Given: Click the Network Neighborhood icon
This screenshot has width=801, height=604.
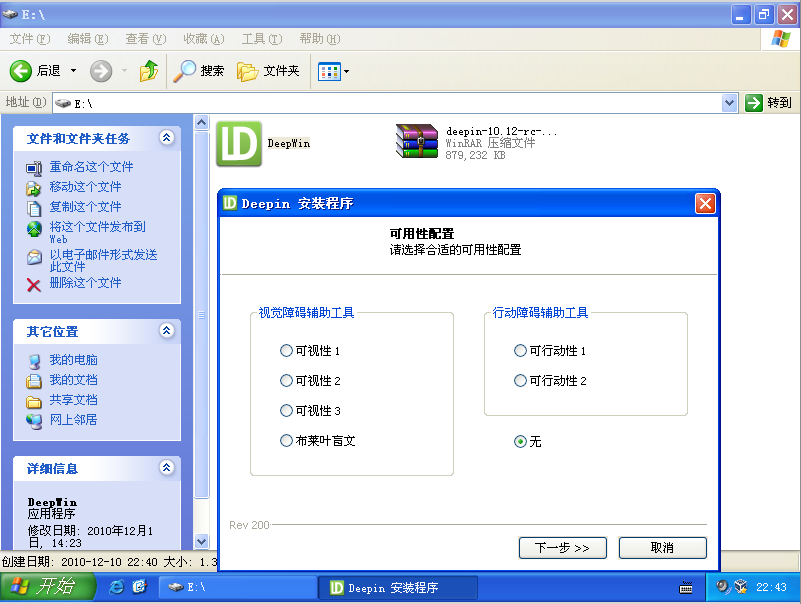Looking at the screenshot, I should [x=34, y=421].
